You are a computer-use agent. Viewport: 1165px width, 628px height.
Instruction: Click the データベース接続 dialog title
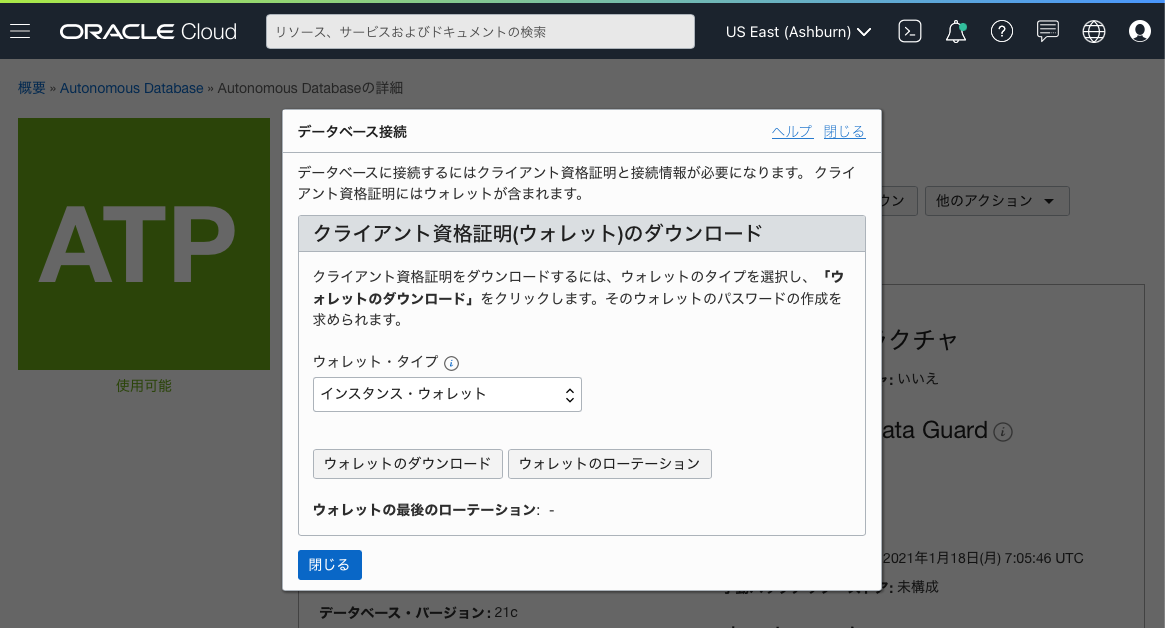[x=352, y=132]
